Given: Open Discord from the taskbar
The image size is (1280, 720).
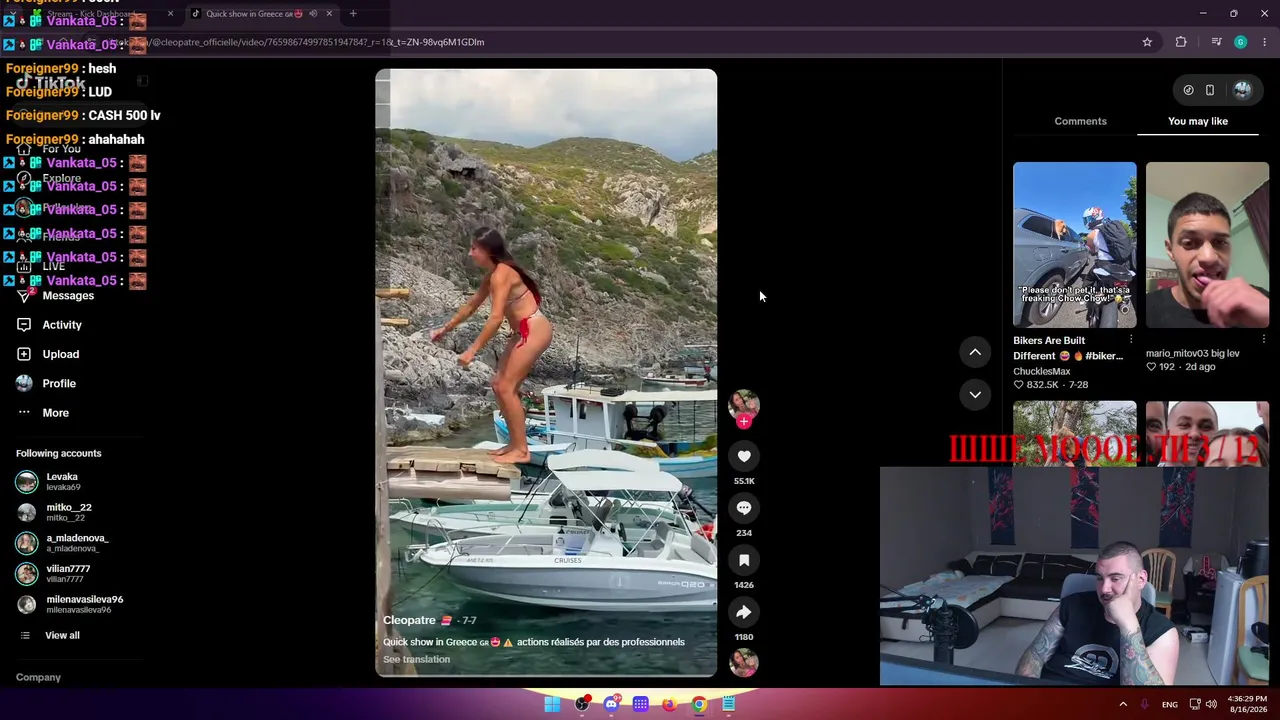Looking at the screenshot, I should pos(611,704).
